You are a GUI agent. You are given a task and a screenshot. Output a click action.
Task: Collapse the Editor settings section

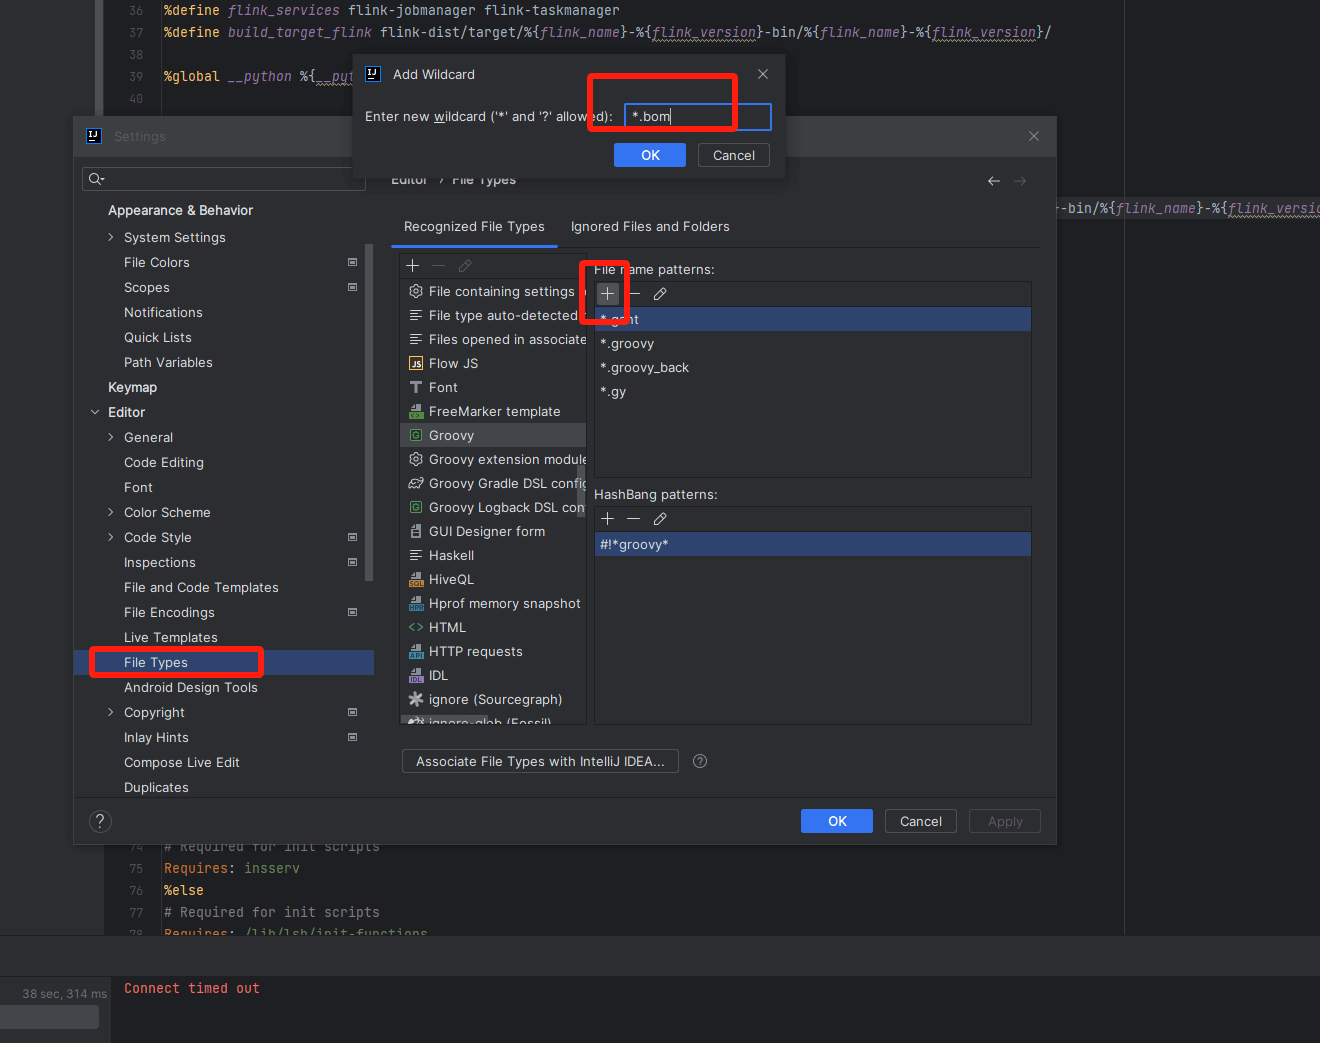pyautogui.click(x=95, y=412)
